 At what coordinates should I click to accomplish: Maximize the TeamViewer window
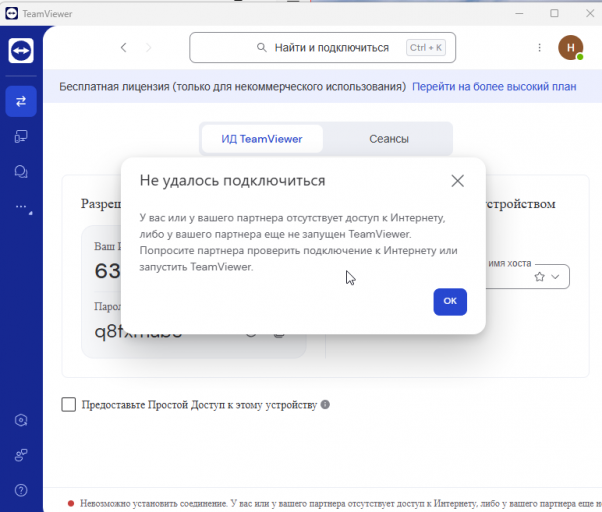(x=554, y=13)
